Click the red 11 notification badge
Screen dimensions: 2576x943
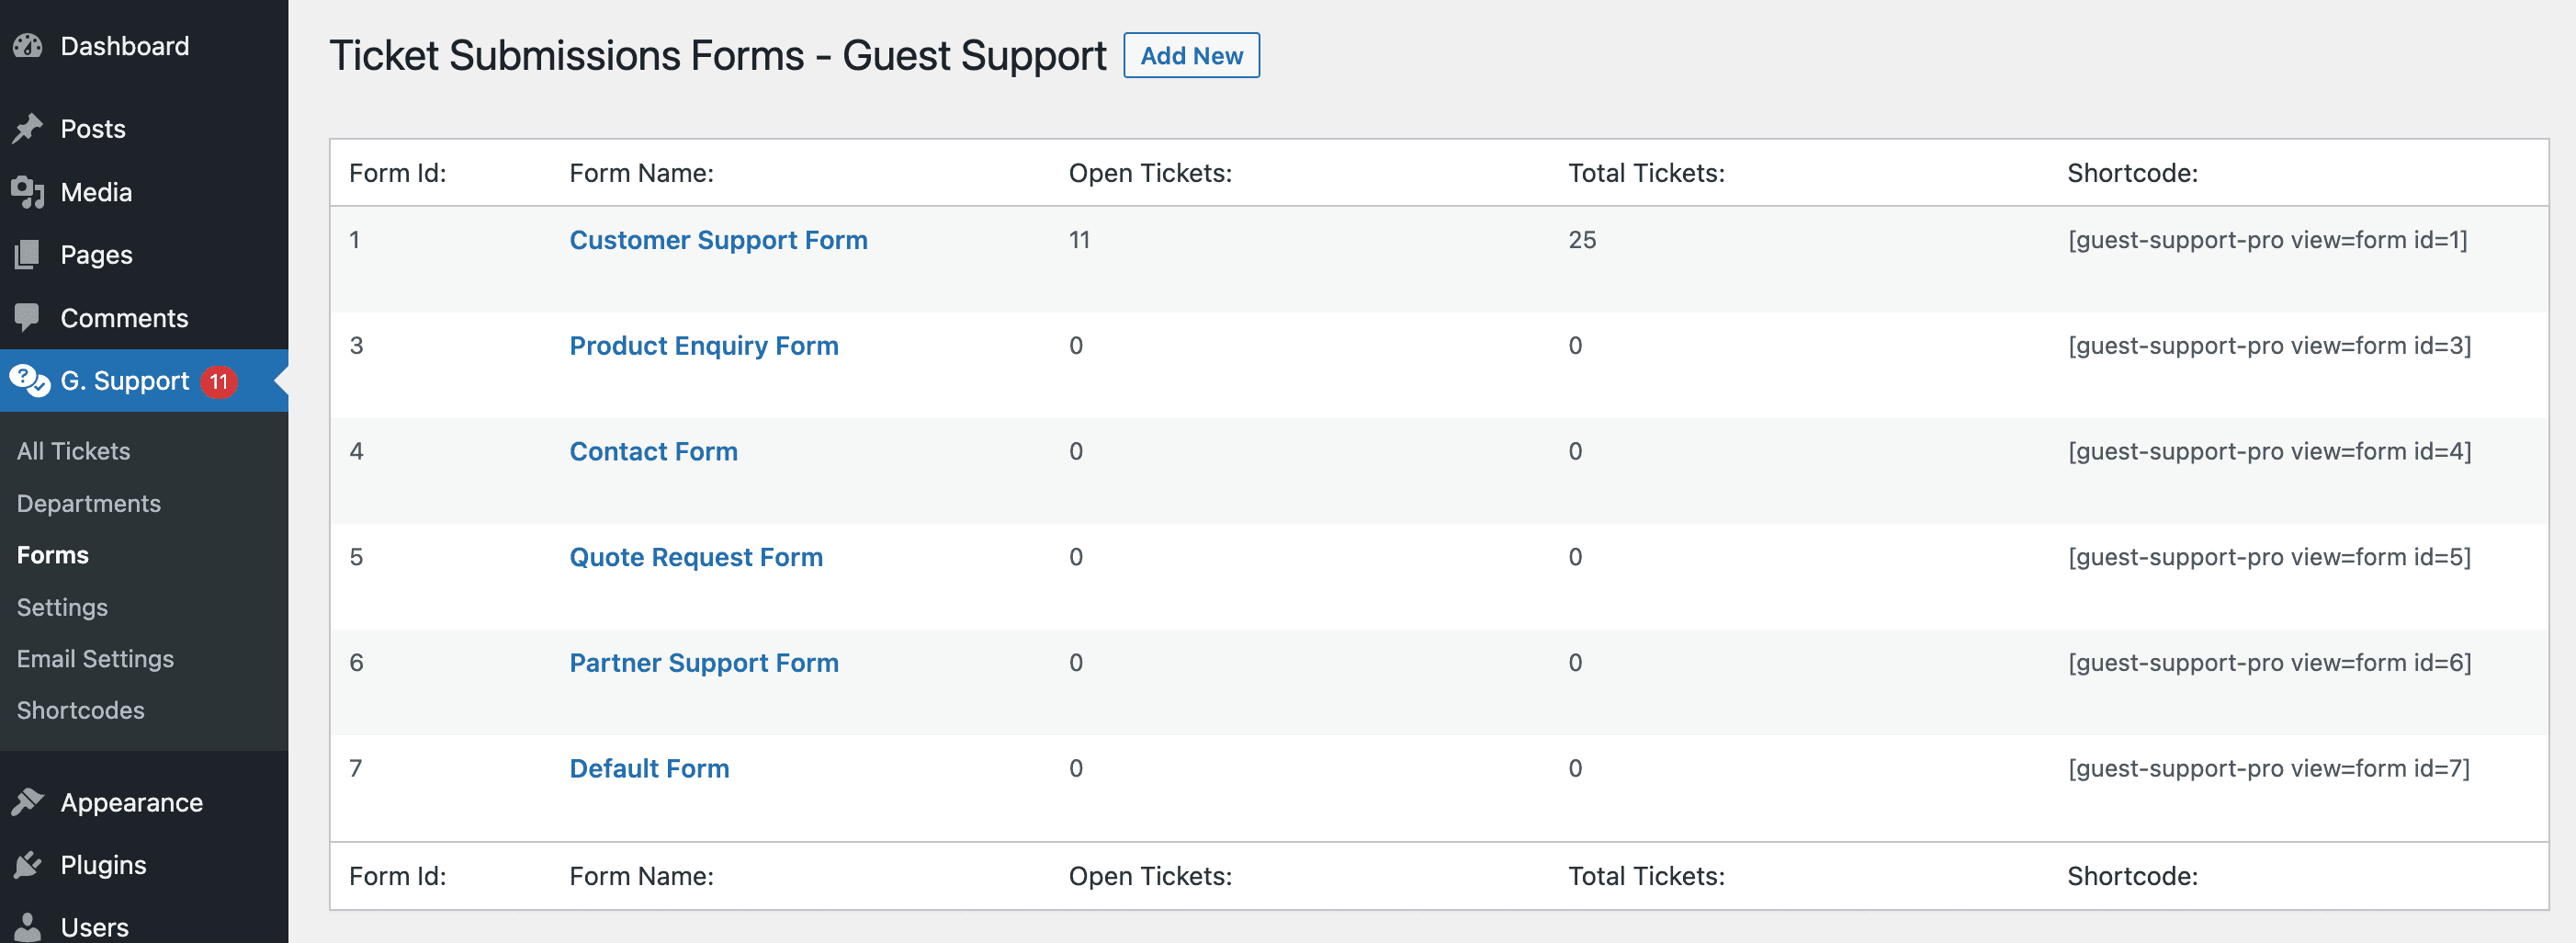[219, 381]
